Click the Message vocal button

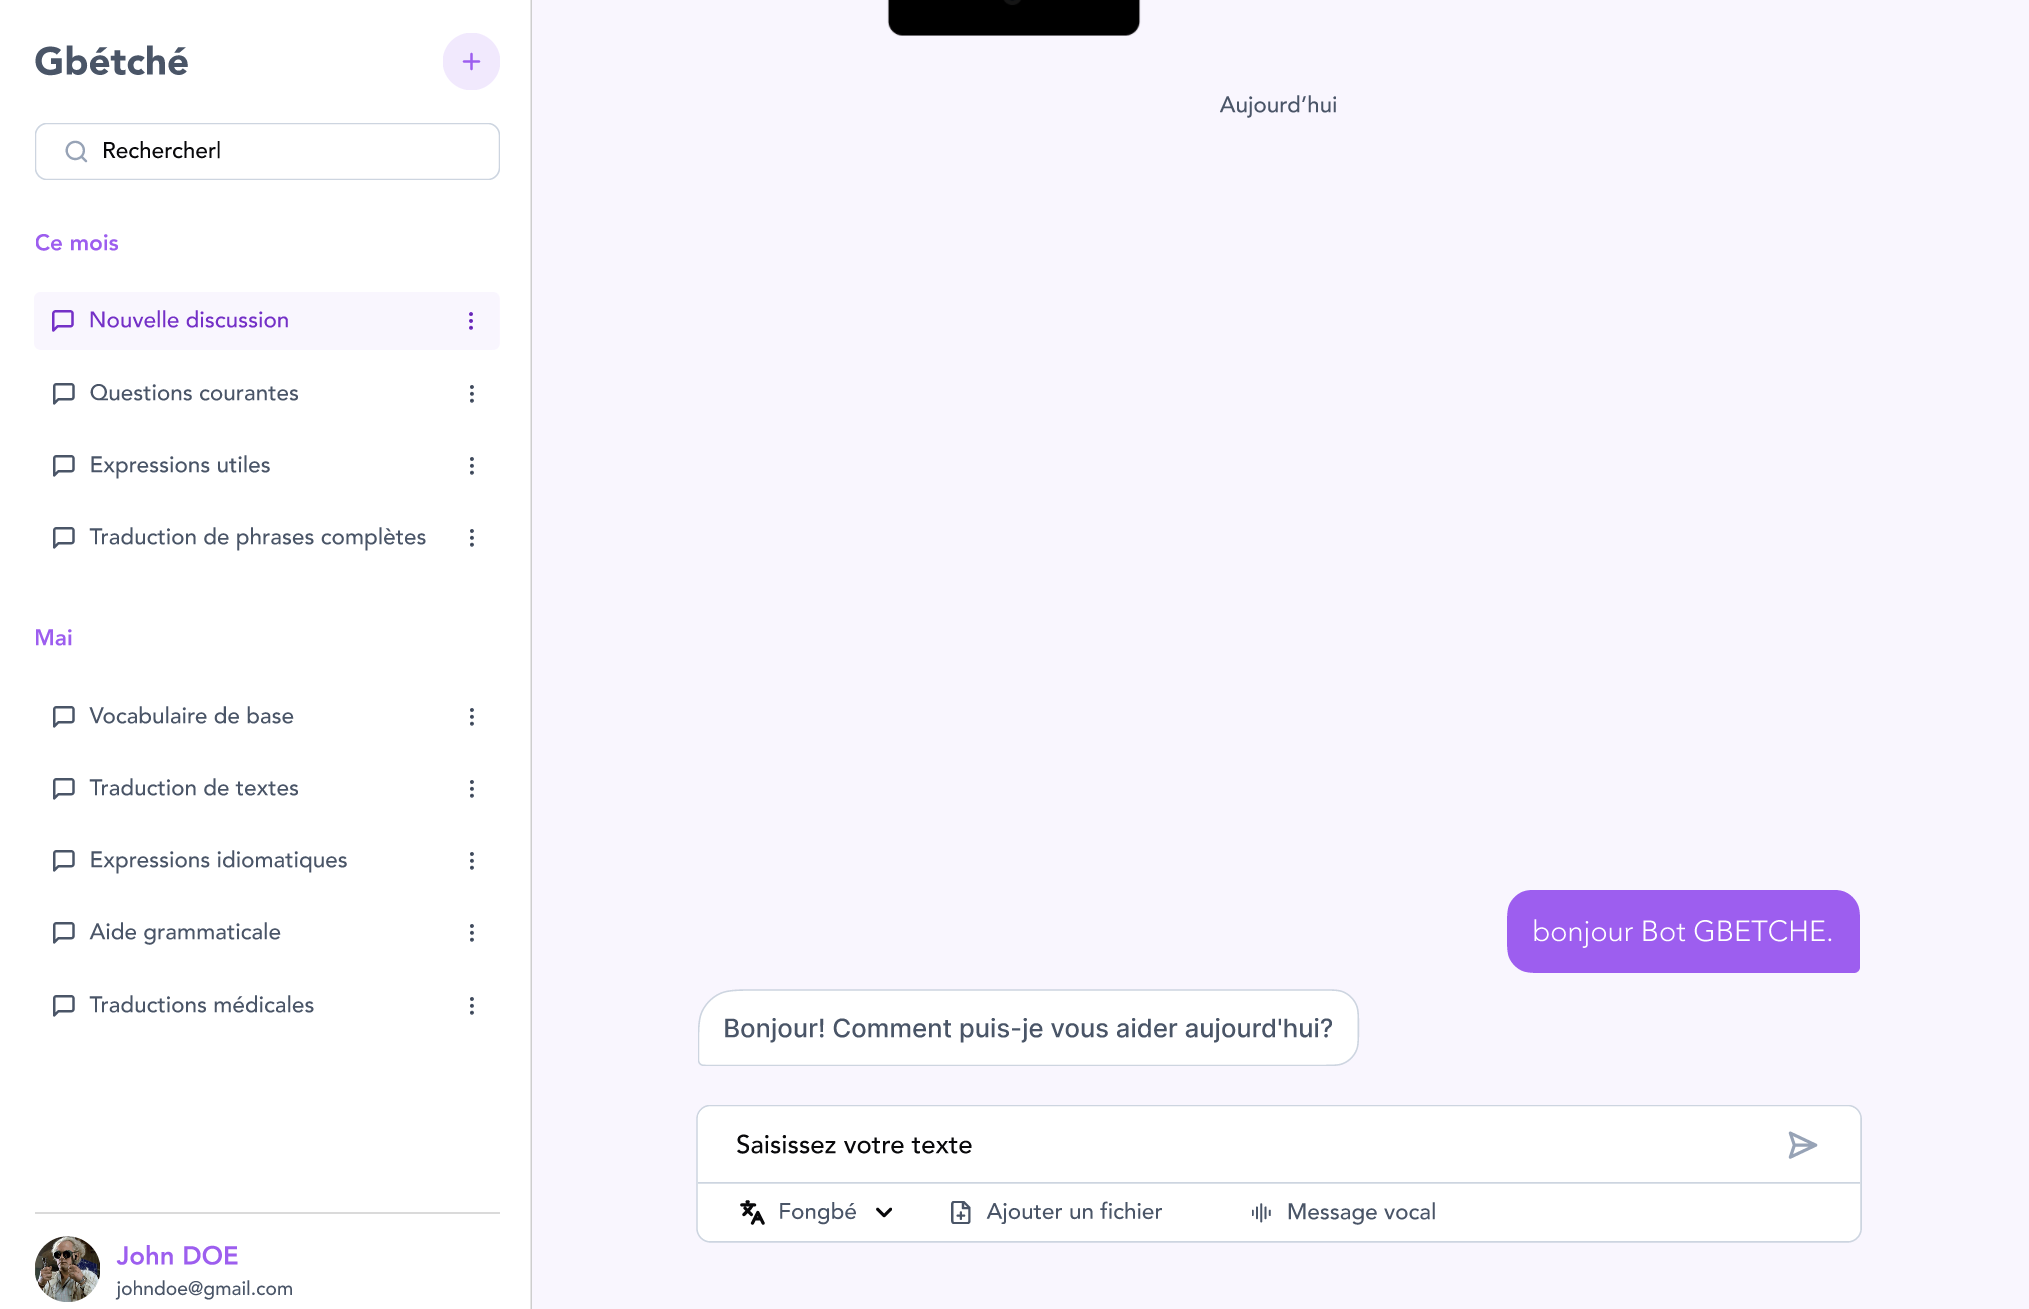click(x=1343, y=1212)
